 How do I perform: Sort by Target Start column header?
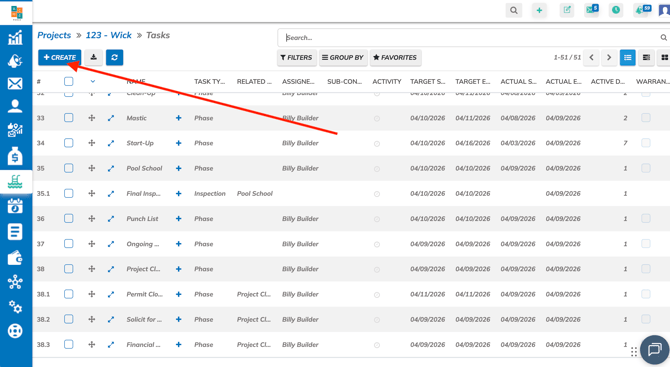(x=428, y=81)
